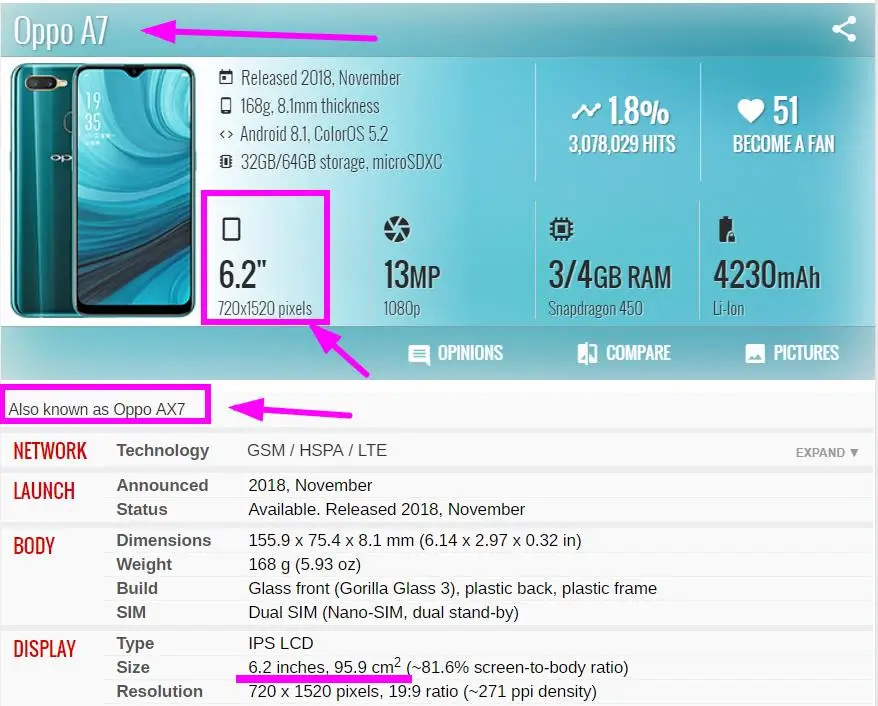Click the Build spec label
Screen dimensions: 878x706
[x=137, y=588]
